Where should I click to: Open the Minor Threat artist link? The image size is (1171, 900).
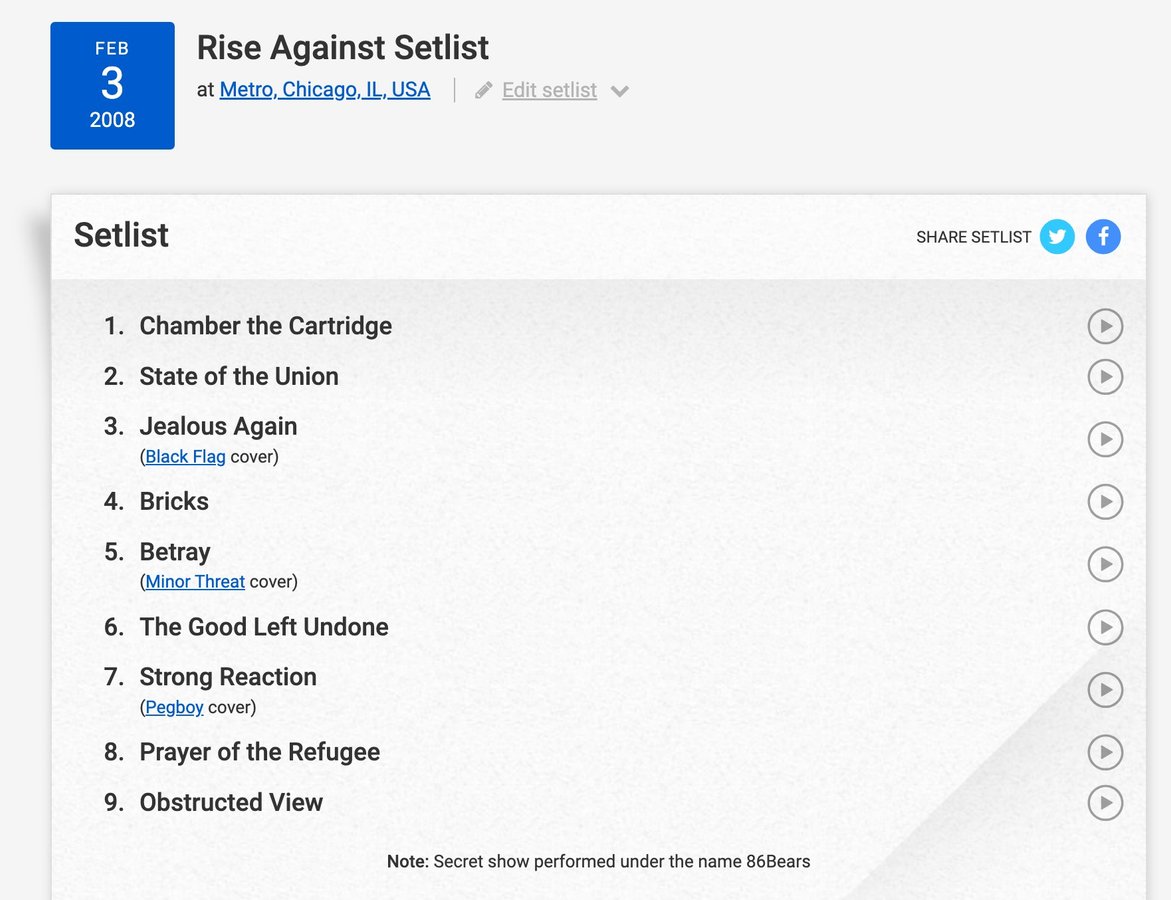coord(194,581)
